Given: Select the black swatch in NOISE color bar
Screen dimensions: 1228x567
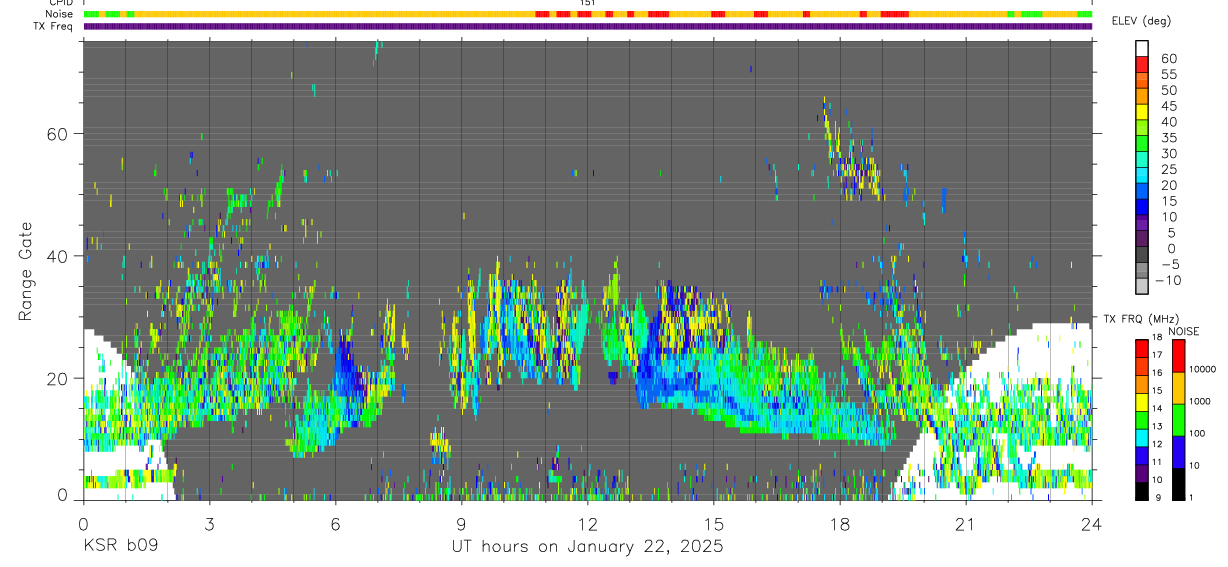Looking at the screenshot, I should point(1178,483).
